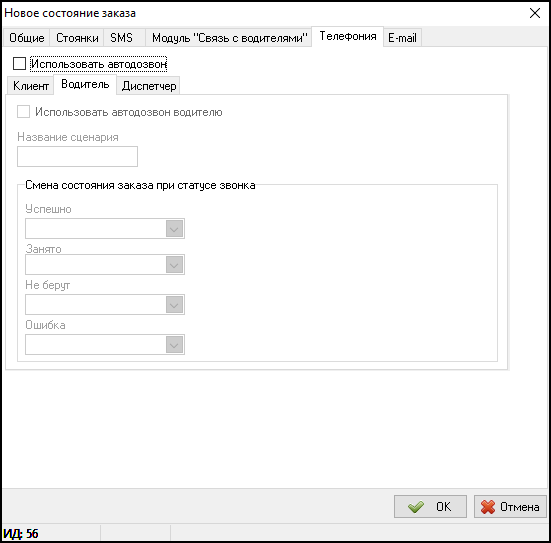The image size is (551, 543).
Task: Toggle Использовать автодозвон водителю checkbox
Action: [x=24, y=112]
